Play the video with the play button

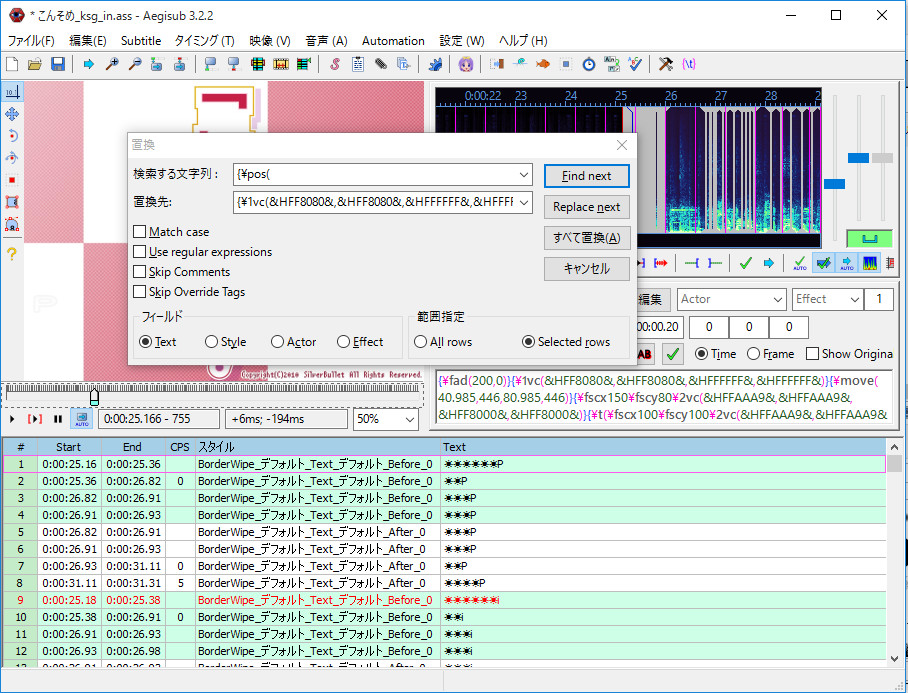click(12, 419)
